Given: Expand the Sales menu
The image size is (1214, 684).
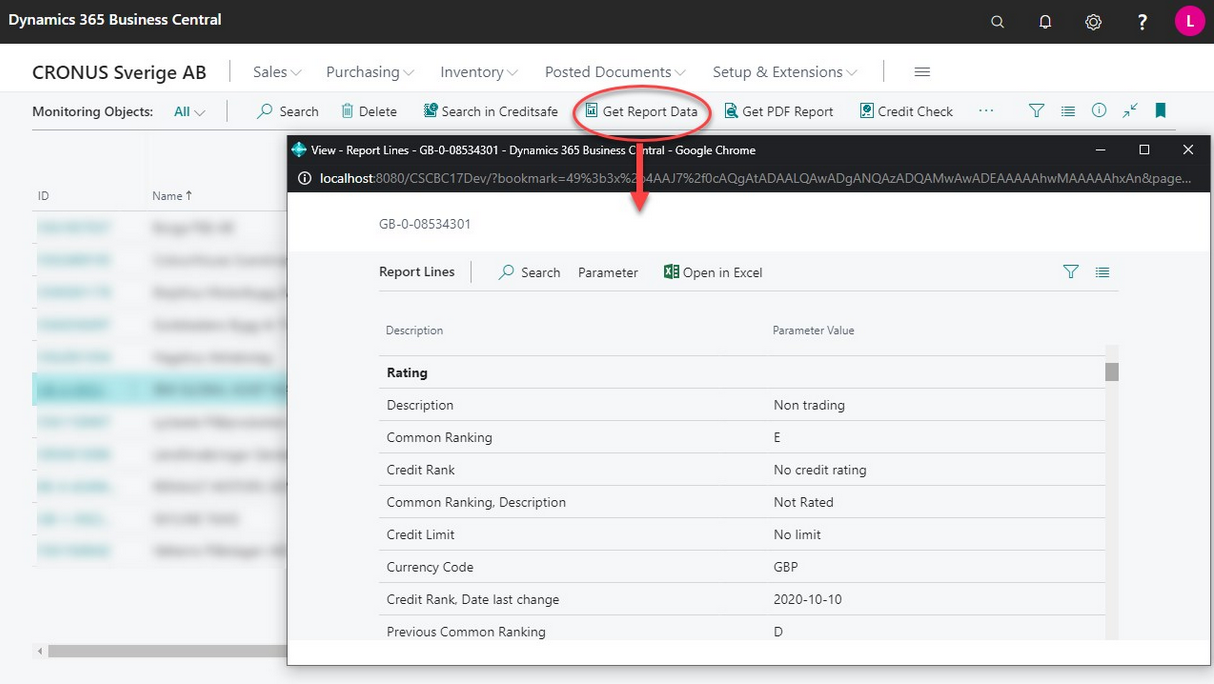Looking at the screenshot, I should coord(277,72).
